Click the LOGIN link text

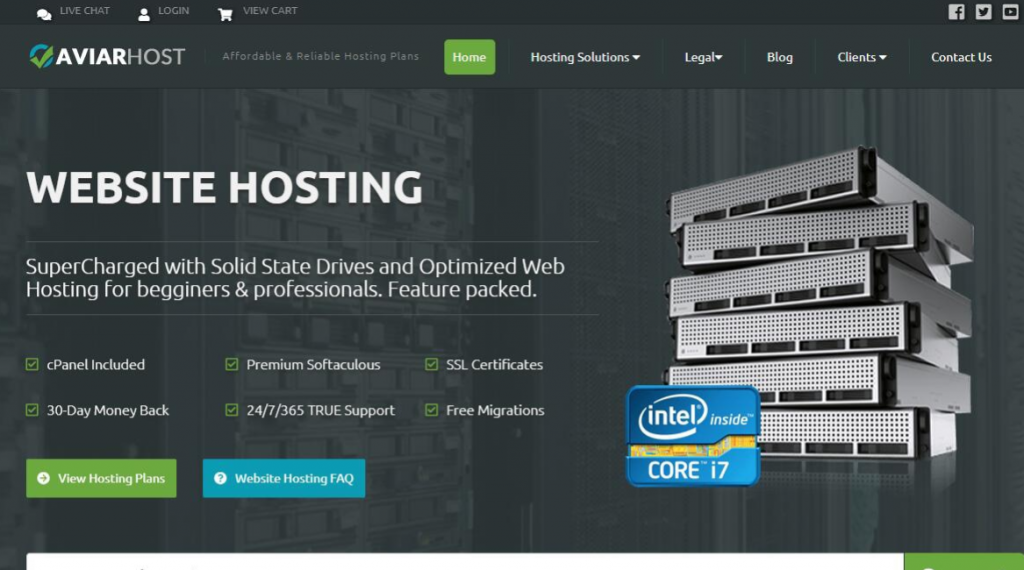[174, 11]
